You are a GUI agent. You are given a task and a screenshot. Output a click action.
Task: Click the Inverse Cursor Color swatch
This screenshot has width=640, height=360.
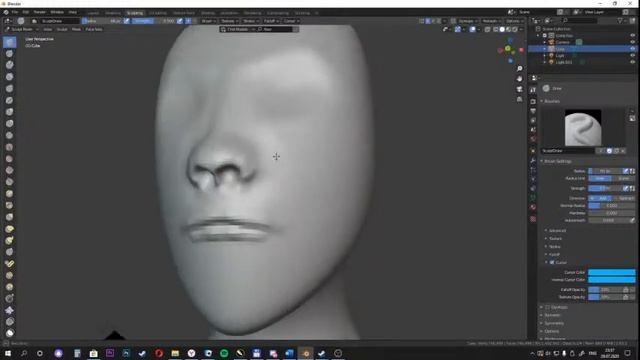pyautogui.click(x=611, y=280)
